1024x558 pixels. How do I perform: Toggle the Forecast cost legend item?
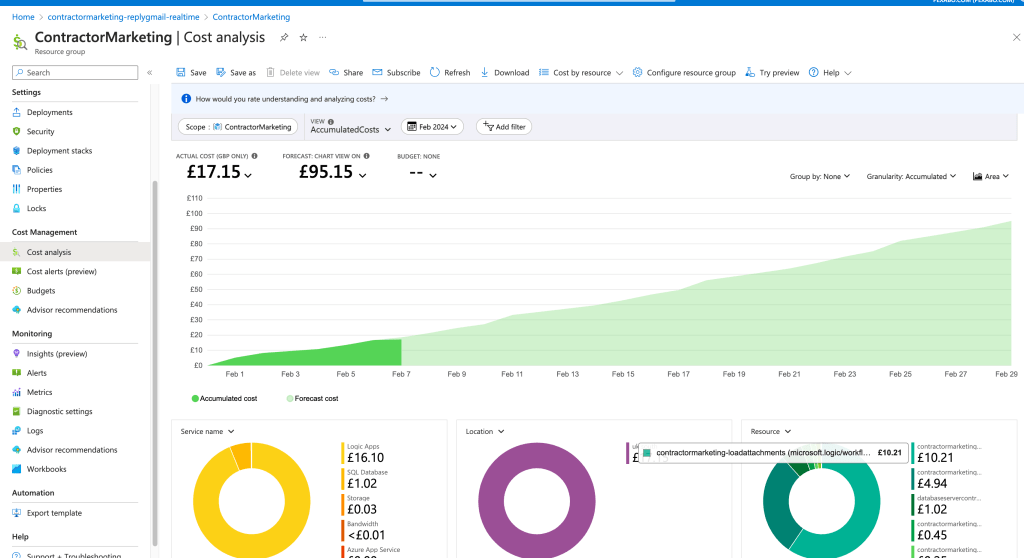(x=313, y=399)
